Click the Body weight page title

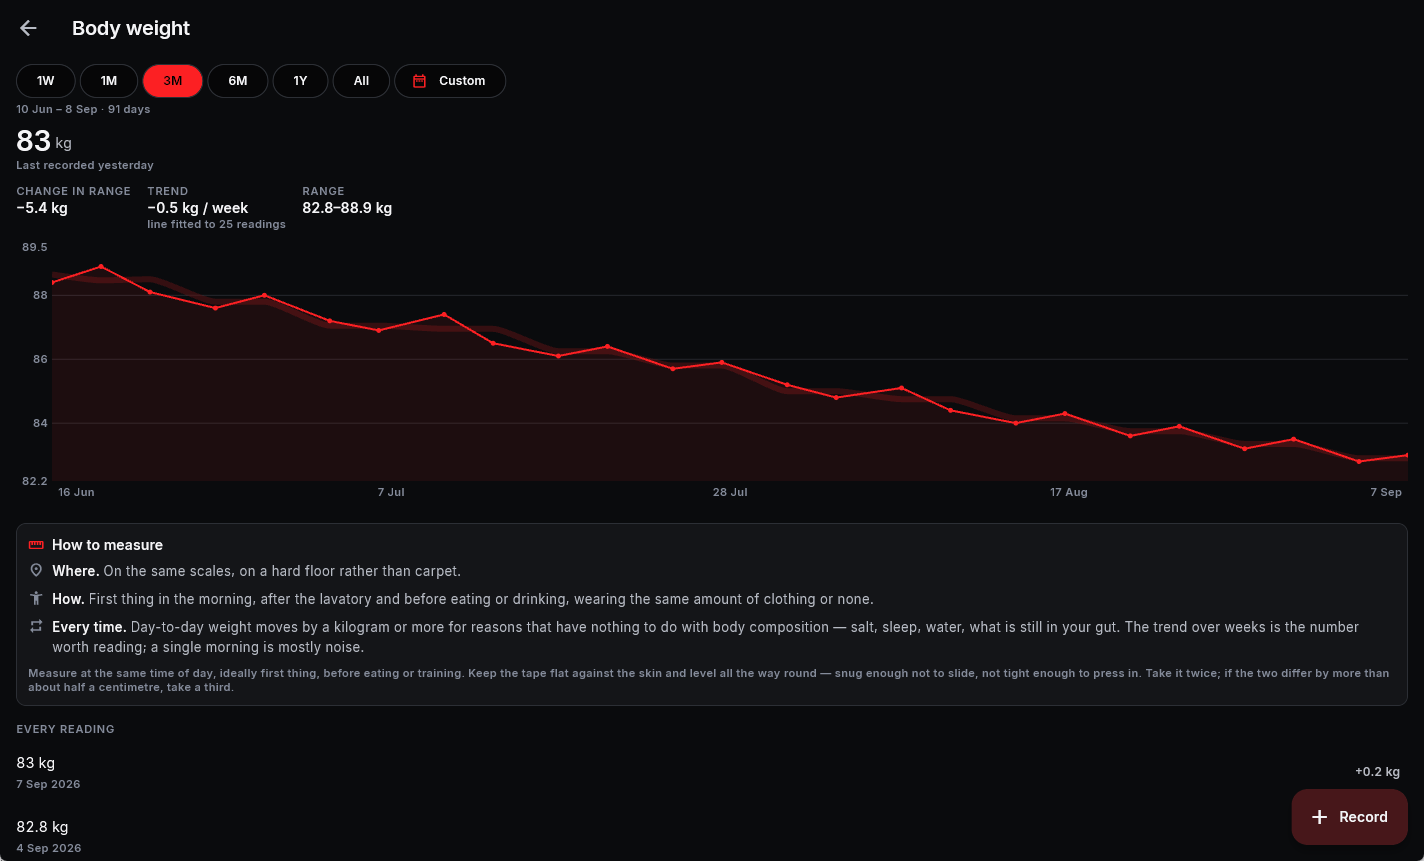(x=131, y=28)
